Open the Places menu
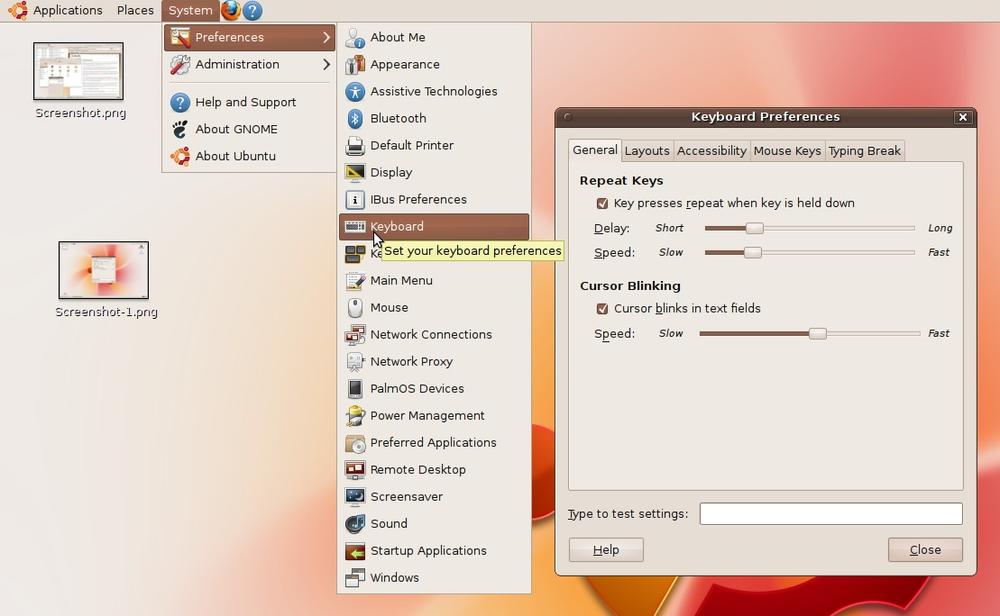1000x616 pixels. click(x=134, y=11)
